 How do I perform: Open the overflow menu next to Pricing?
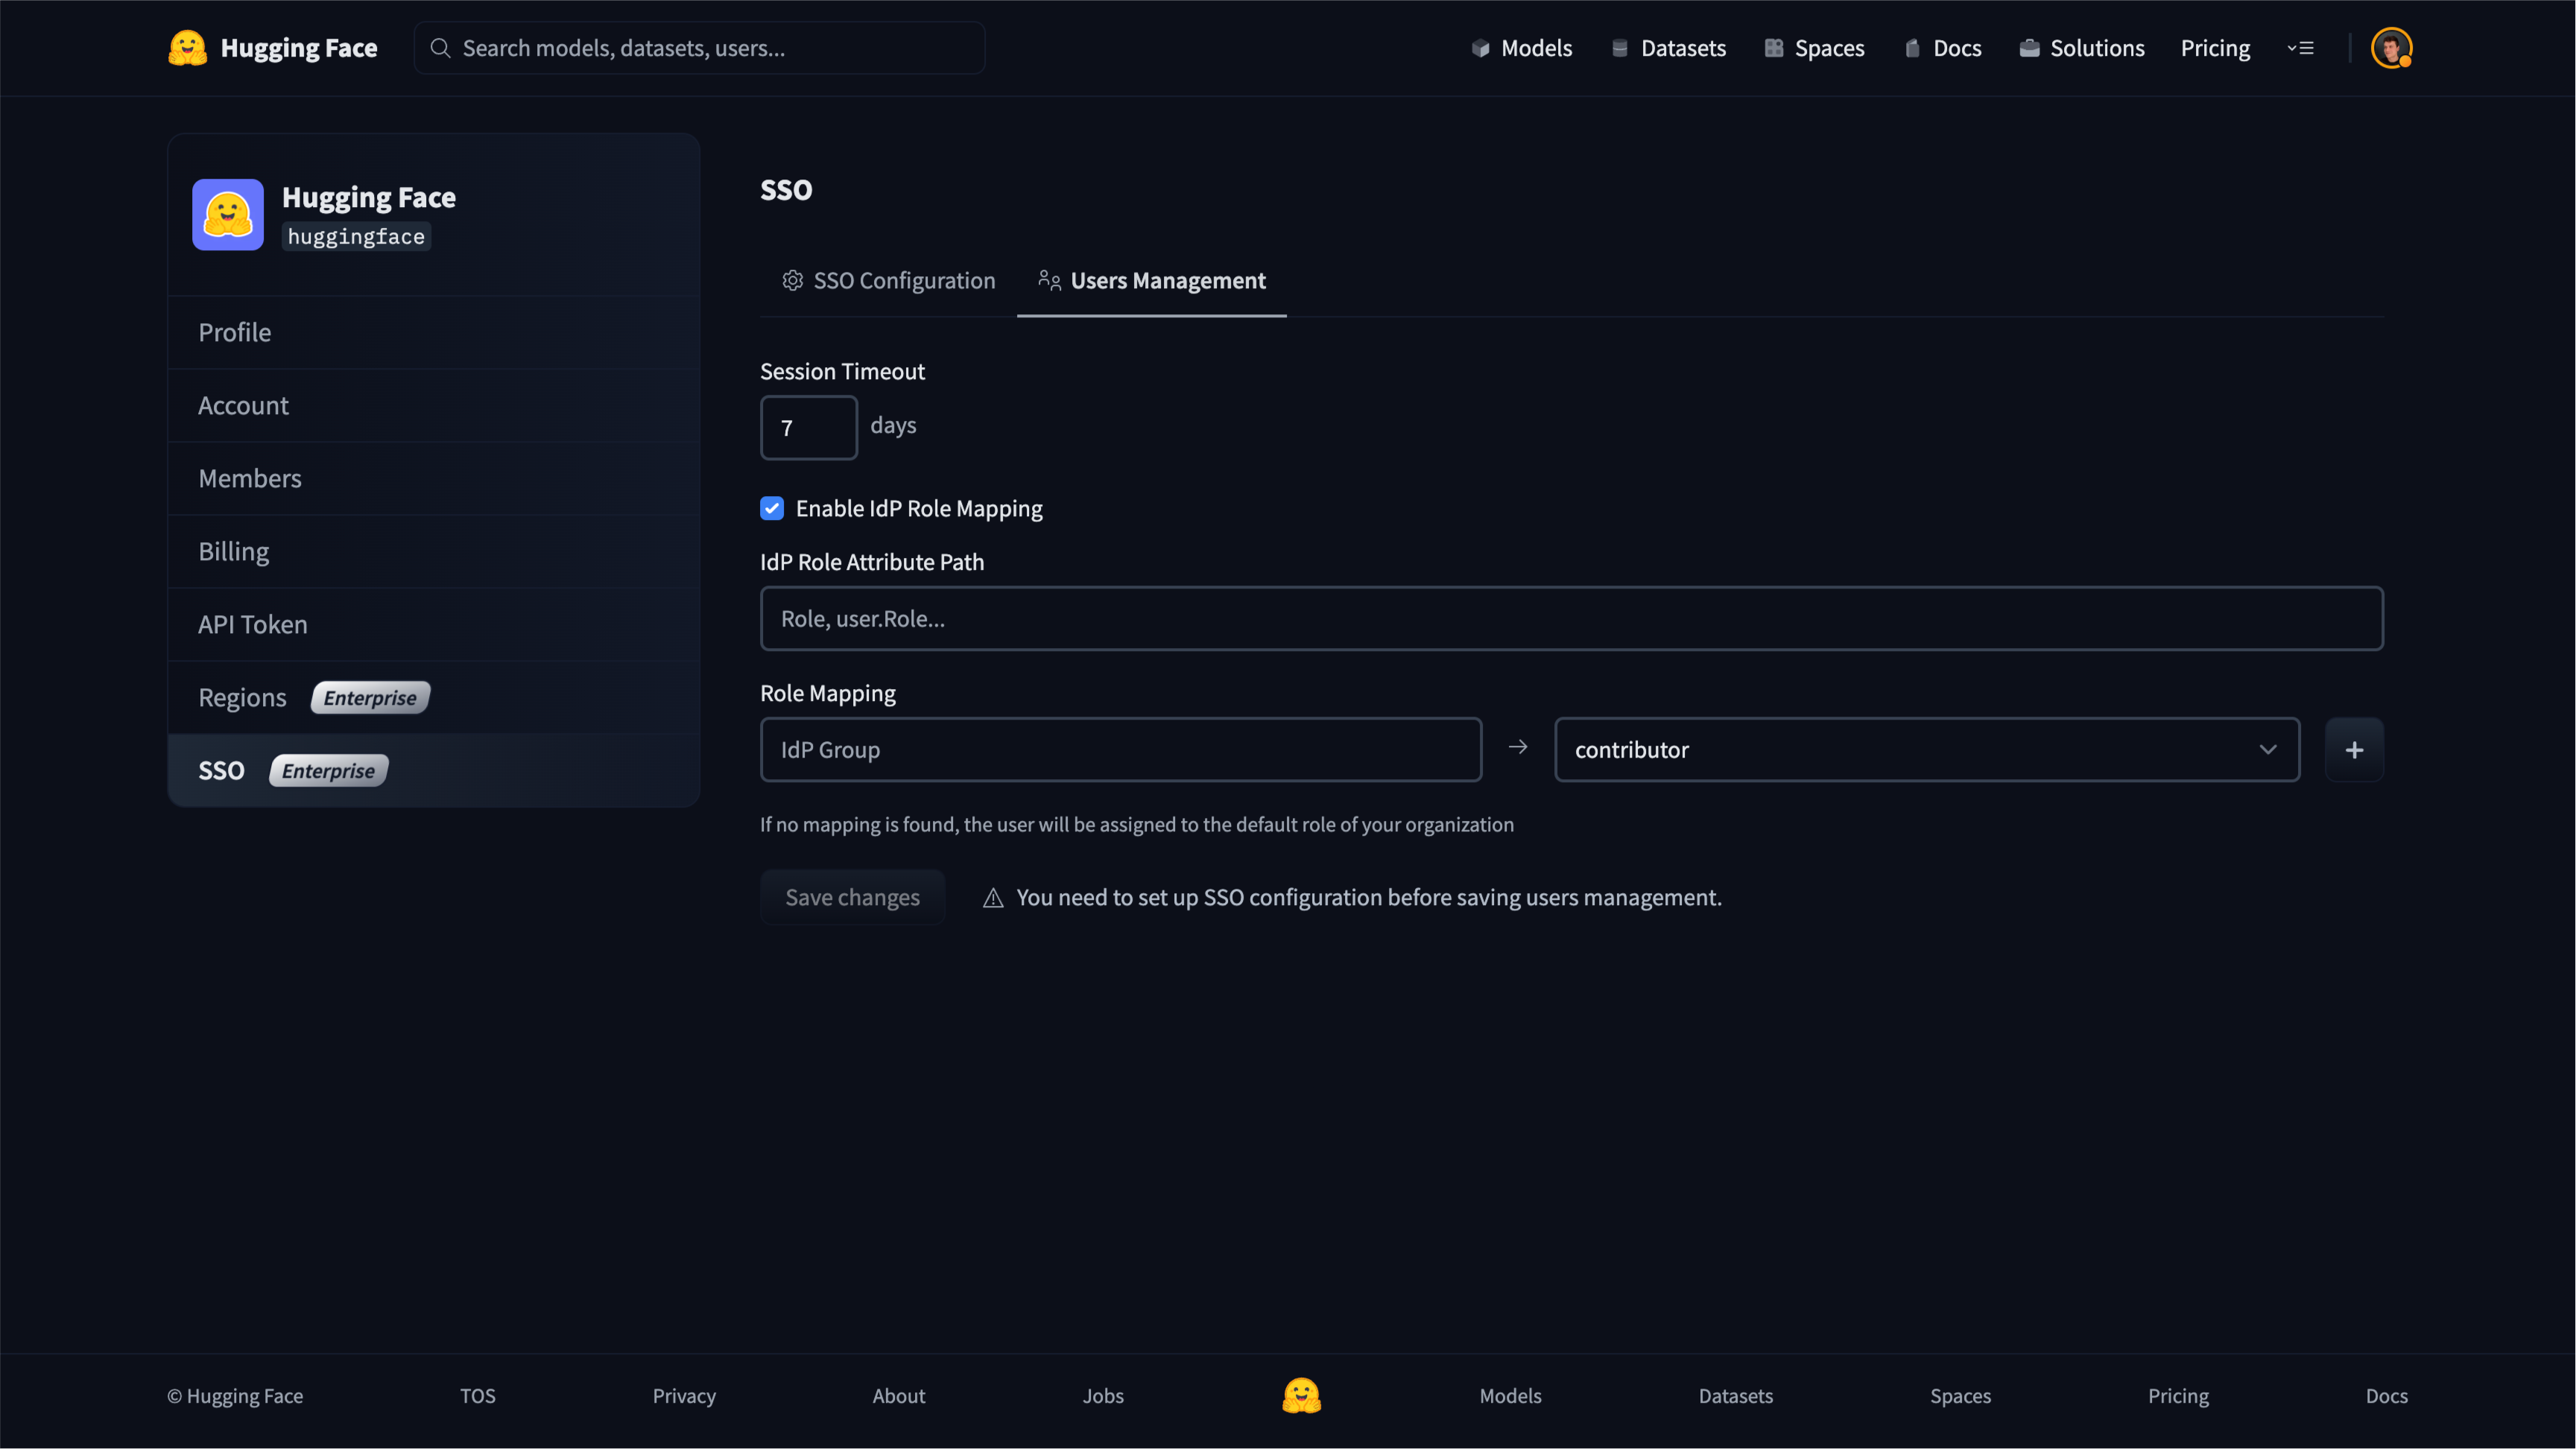click(2301, 47)
